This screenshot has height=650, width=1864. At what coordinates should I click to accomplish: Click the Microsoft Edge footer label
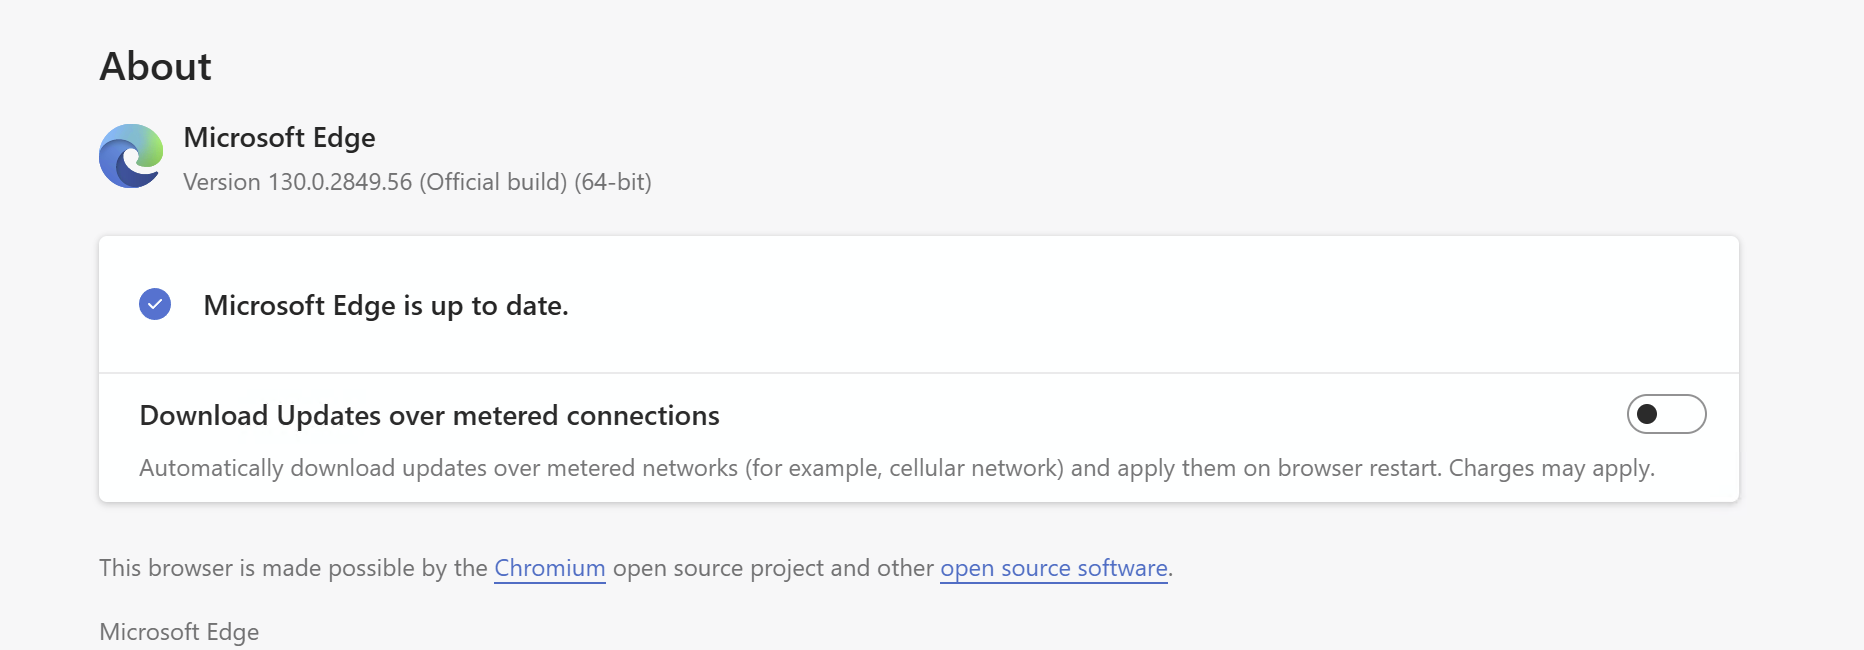(179, 632)
